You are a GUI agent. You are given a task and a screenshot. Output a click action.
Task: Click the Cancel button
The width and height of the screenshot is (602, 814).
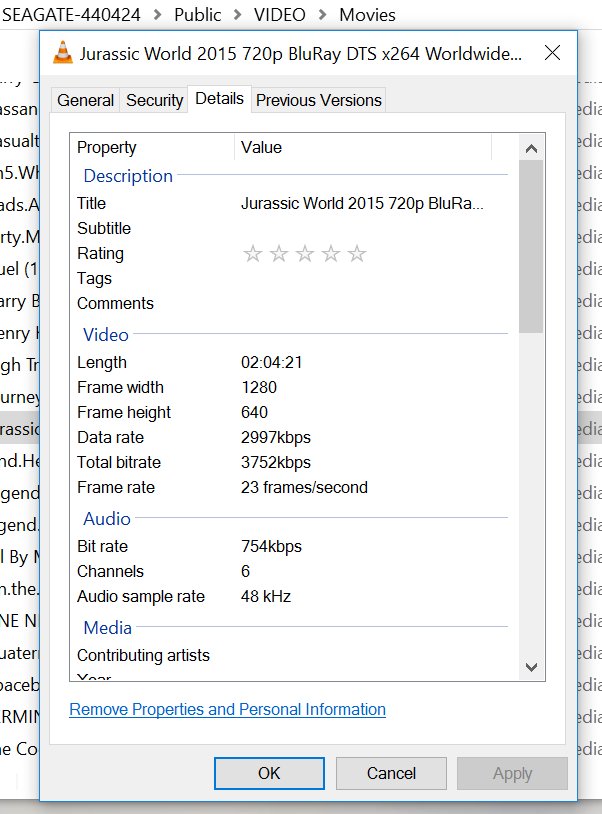click(x=391, y=773)
